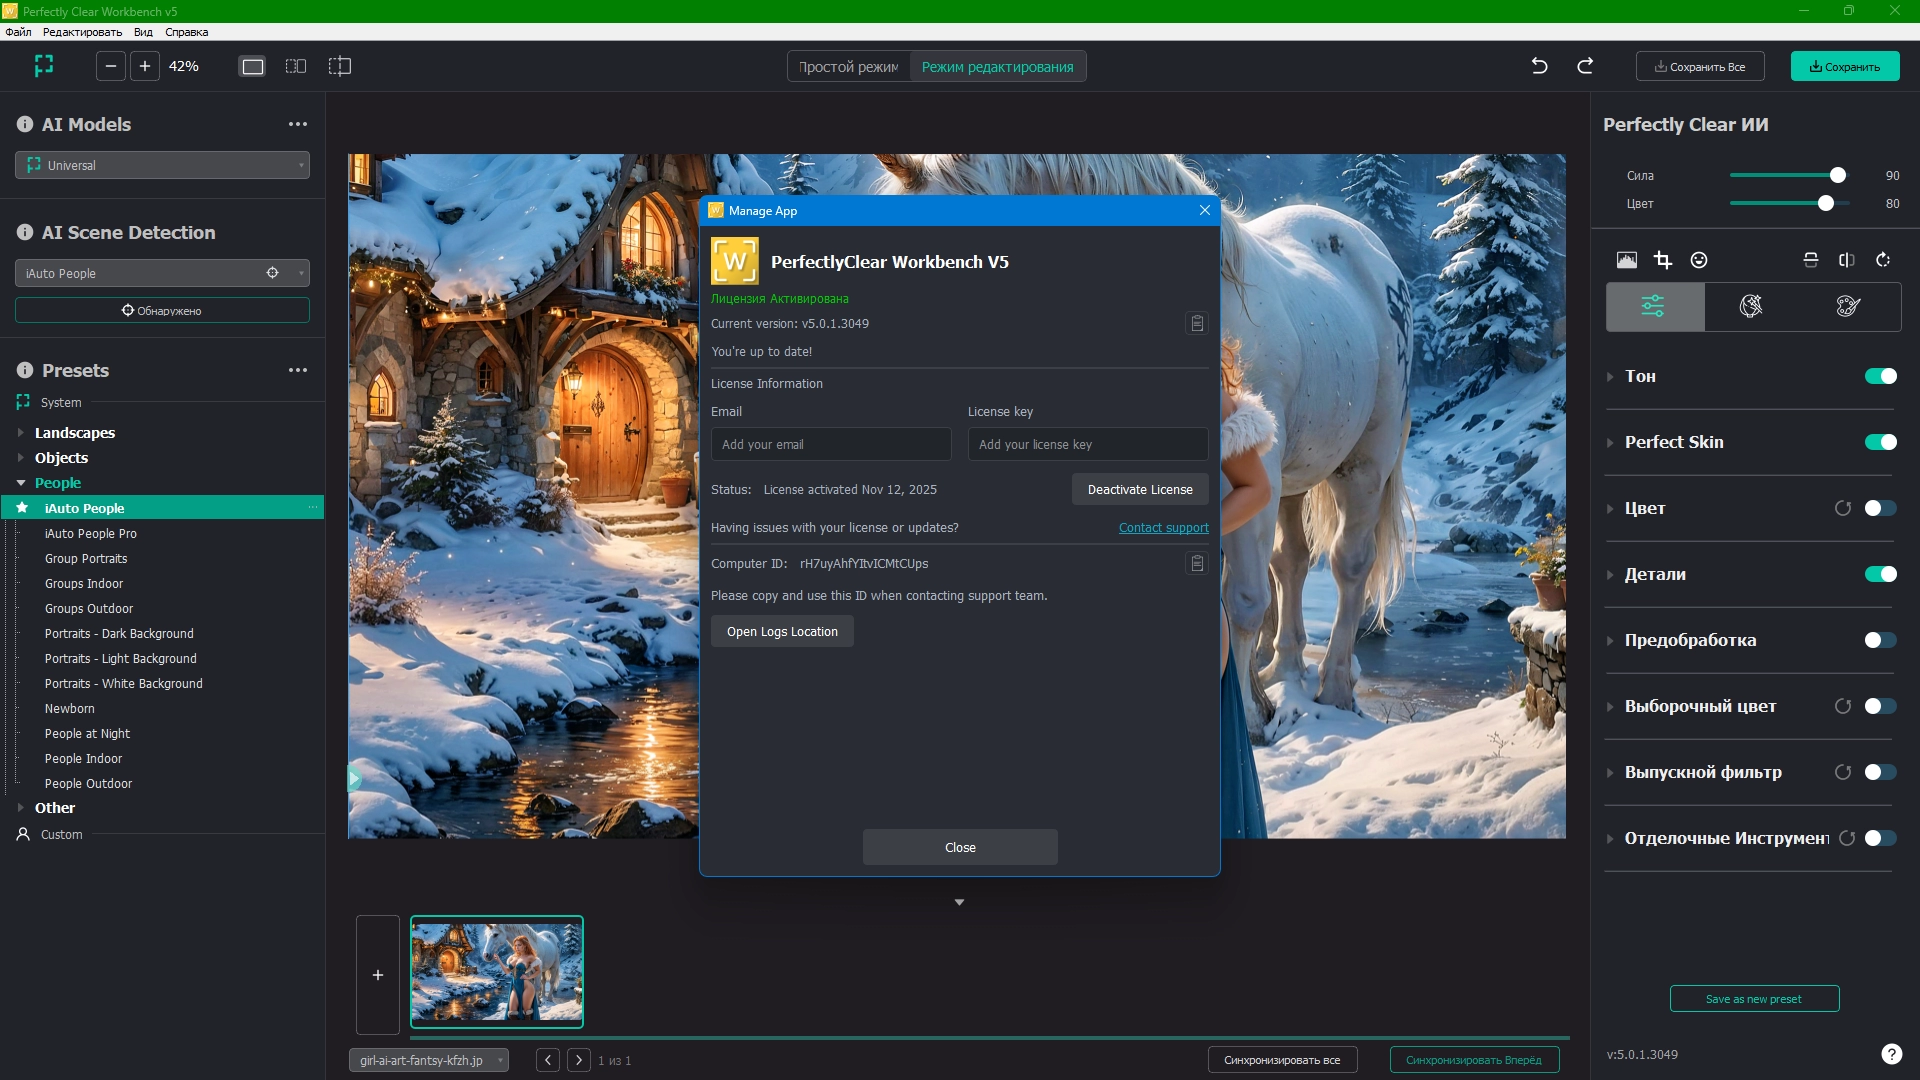Click the redo arrow icon
Image resolution: width=1920 pixels, height=1080 pixels.
tap(1585, 66)
